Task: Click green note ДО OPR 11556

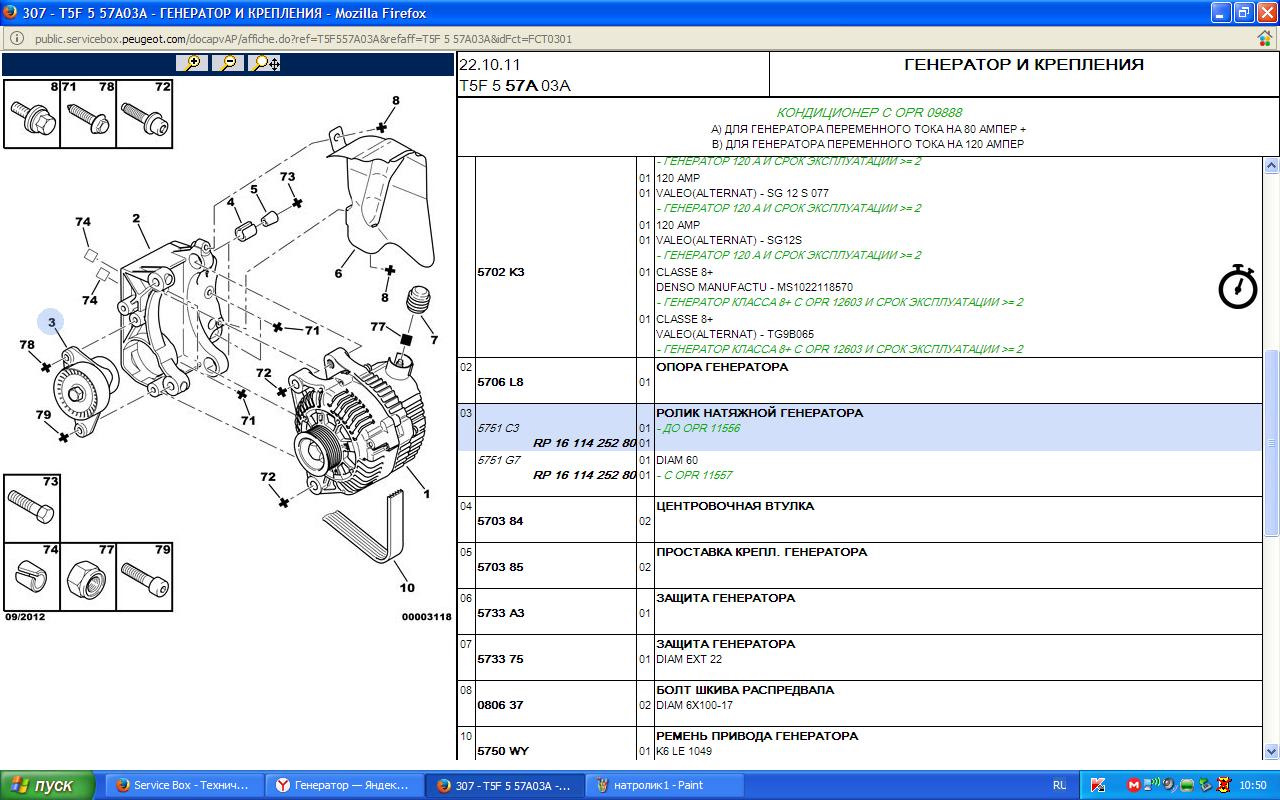Action: click(698, 428)
